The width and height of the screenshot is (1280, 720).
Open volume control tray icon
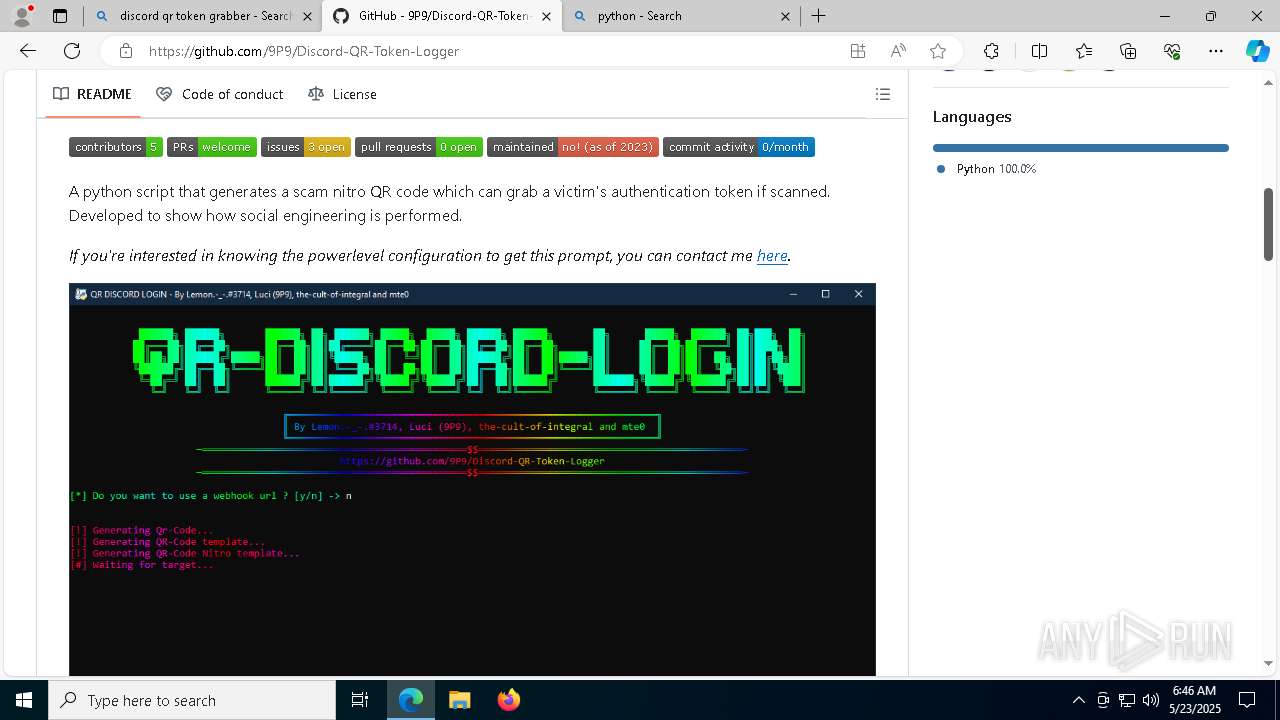pyautogui.click(x=1151, y=700)
